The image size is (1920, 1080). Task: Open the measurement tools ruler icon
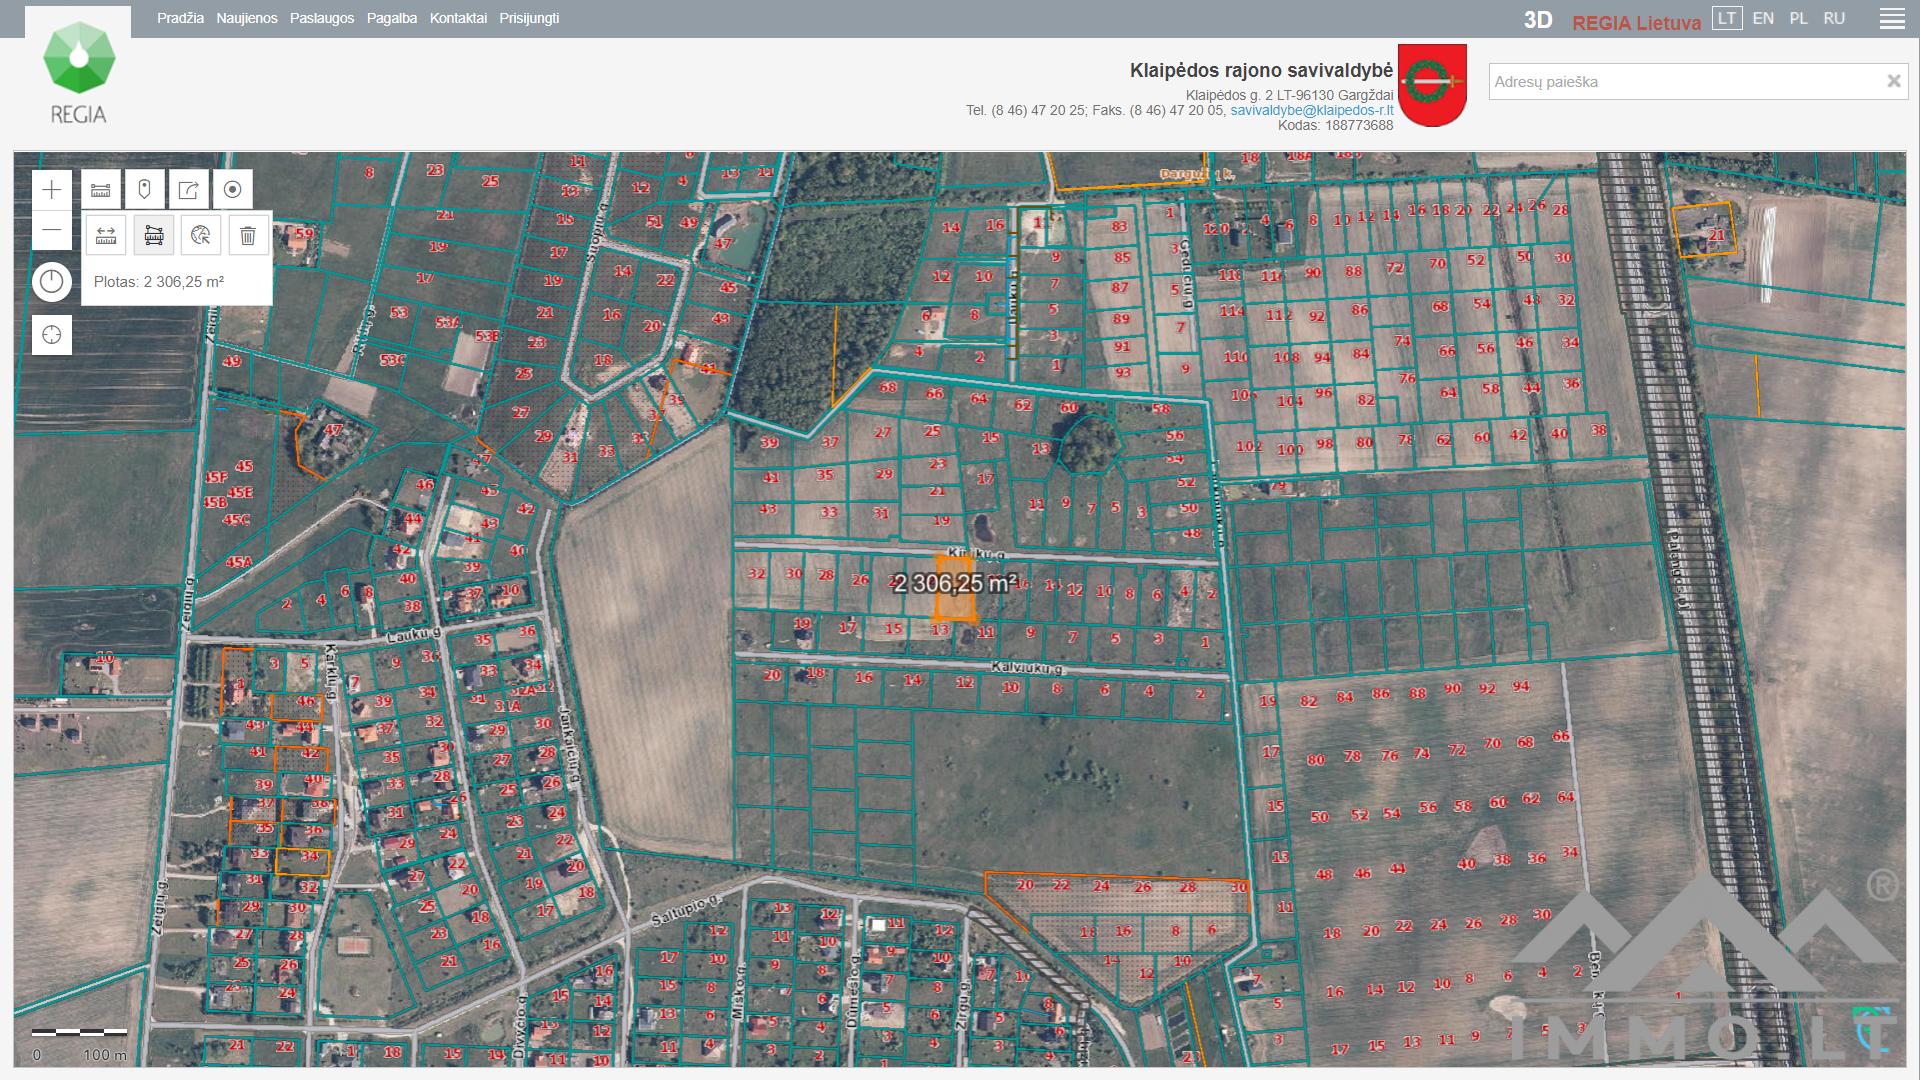101,190
